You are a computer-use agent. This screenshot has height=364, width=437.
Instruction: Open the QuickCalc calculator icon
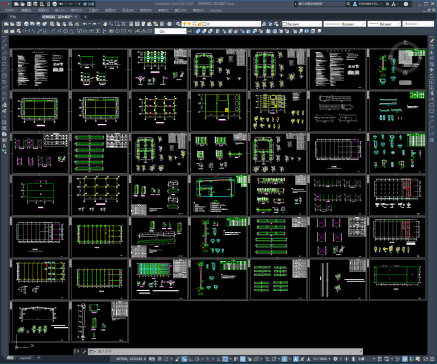161,24
